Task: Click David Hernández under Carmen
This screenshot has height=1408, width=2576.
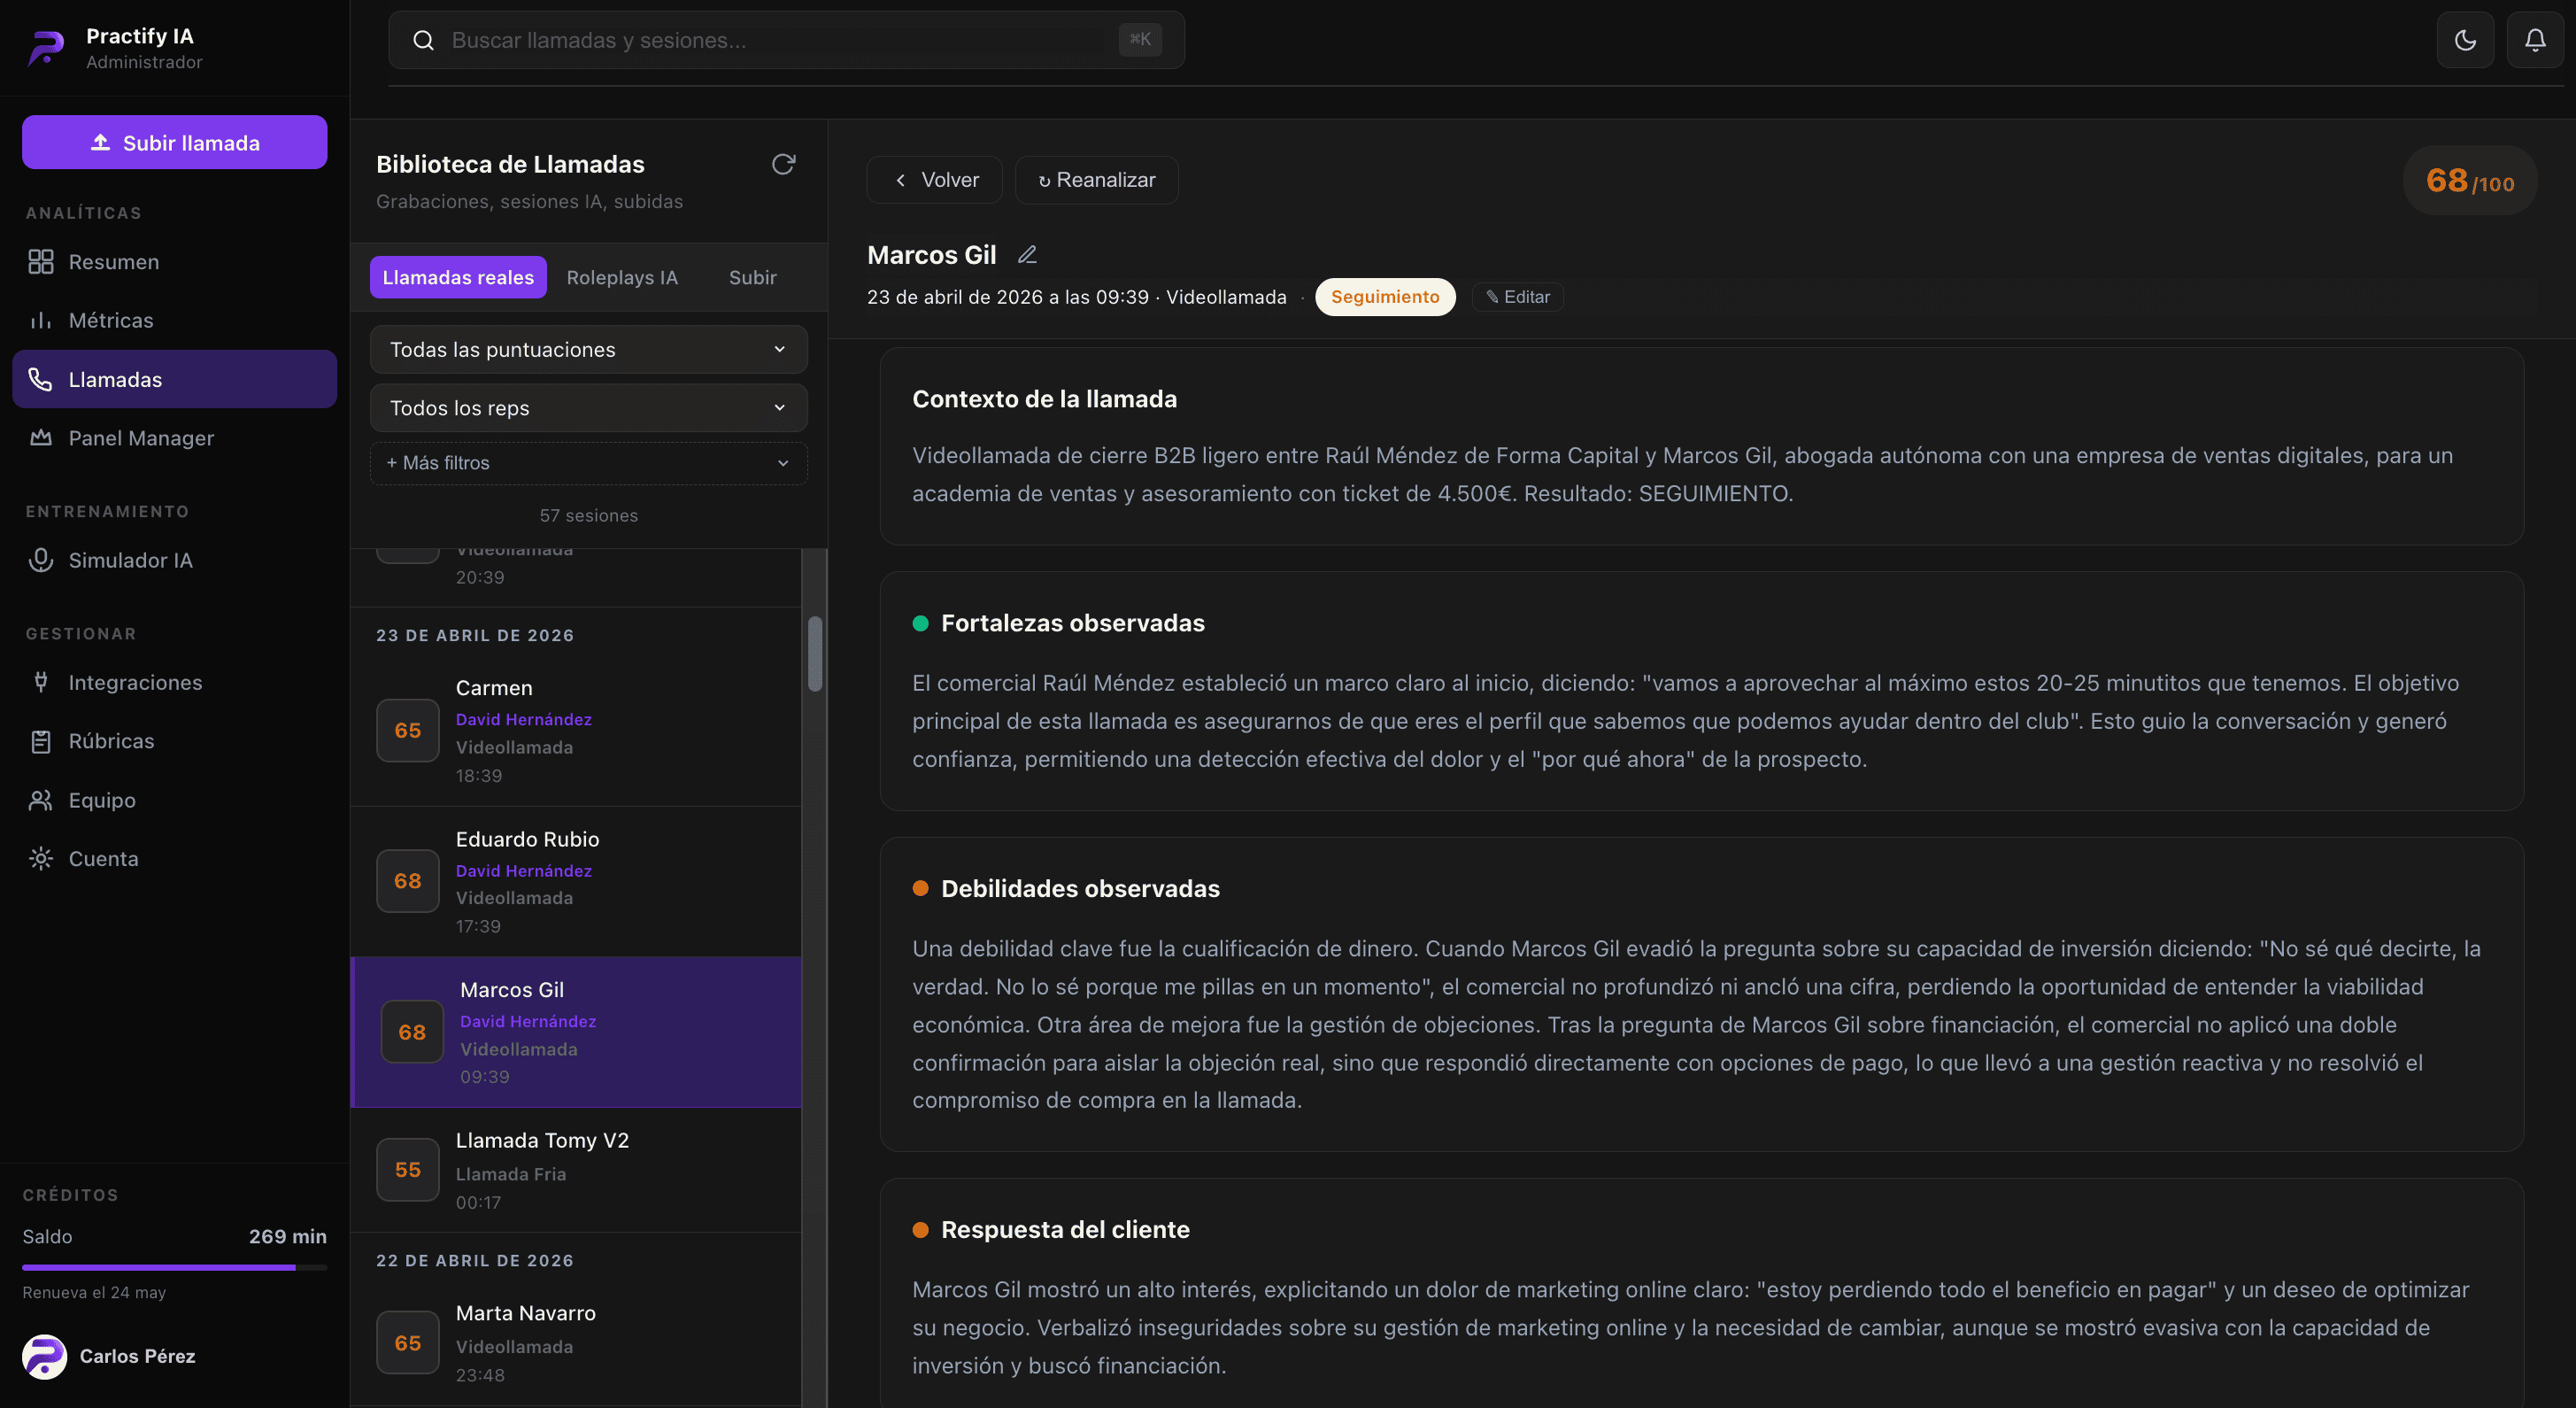Action: point(524,719)
